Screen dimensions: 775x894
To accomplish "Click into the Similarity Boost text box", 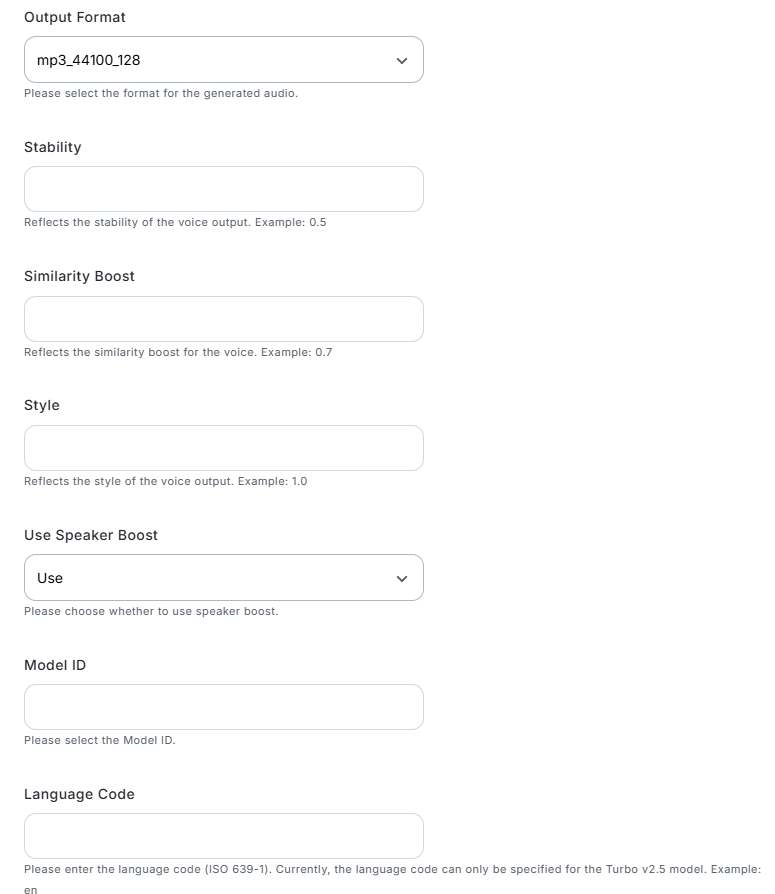I will point(224,319).
